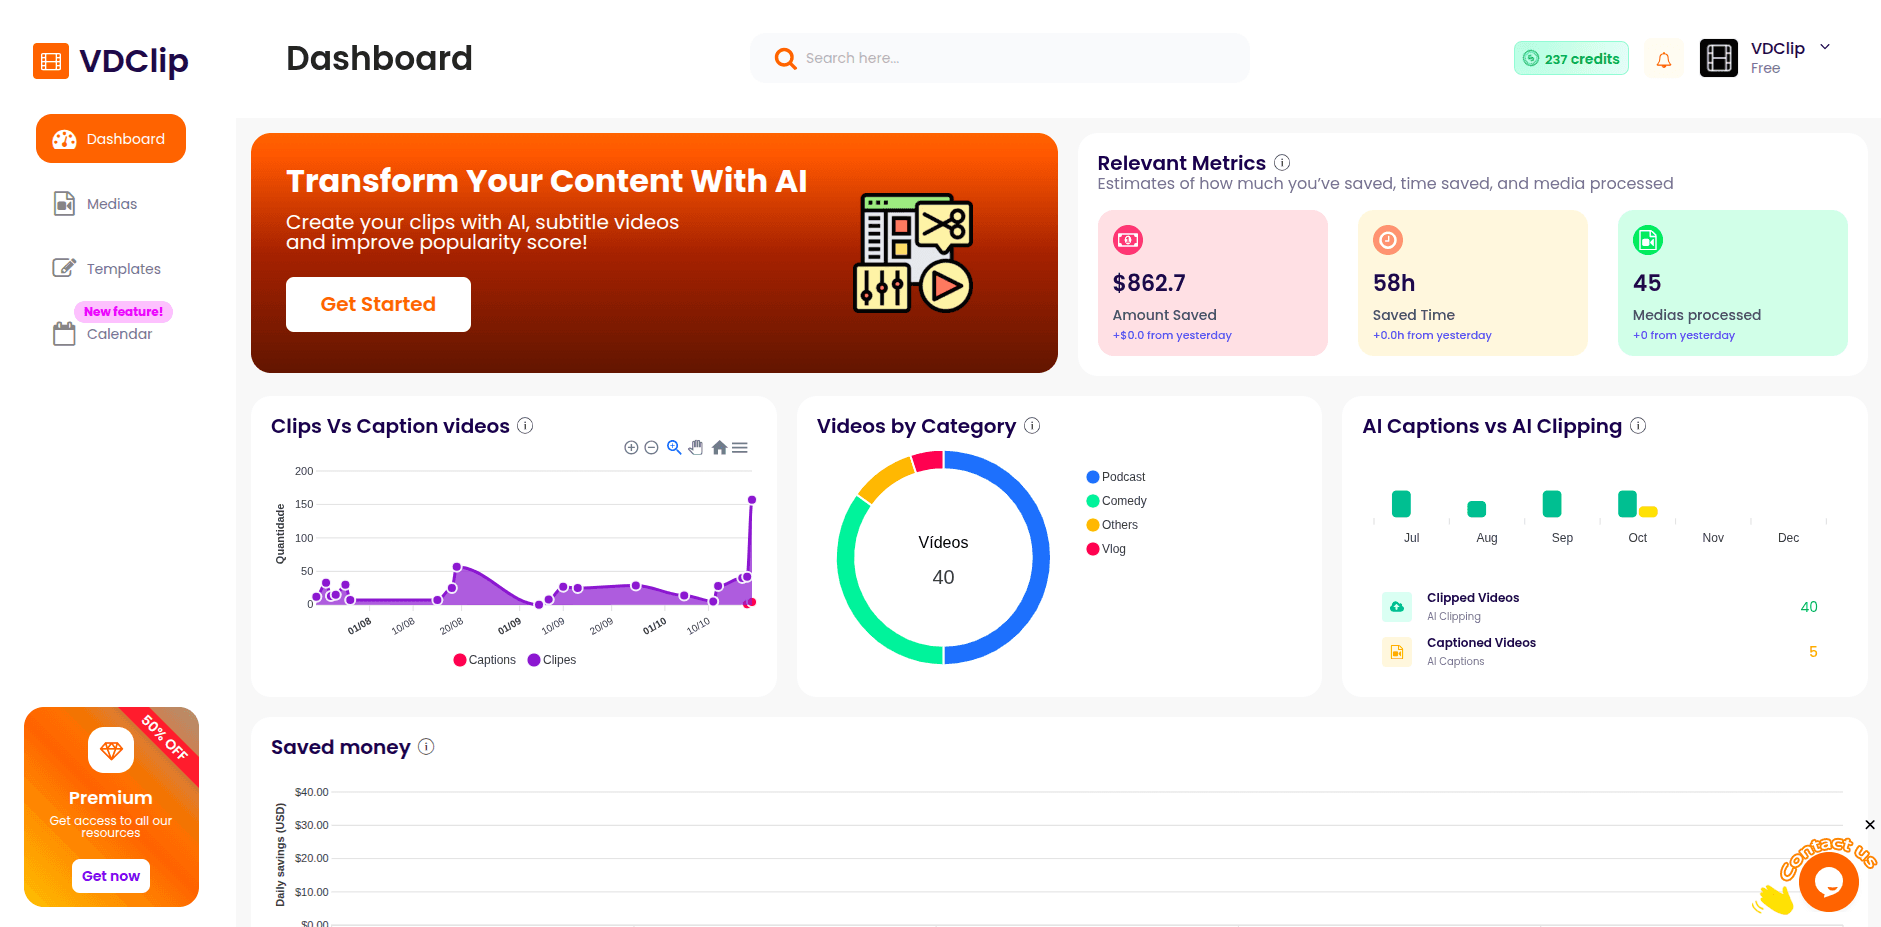Screen dimensions: 1881x927
Task: Select Dashboard in the sidebar navigation
Action: pyautogui.click(x=110, y=138)
